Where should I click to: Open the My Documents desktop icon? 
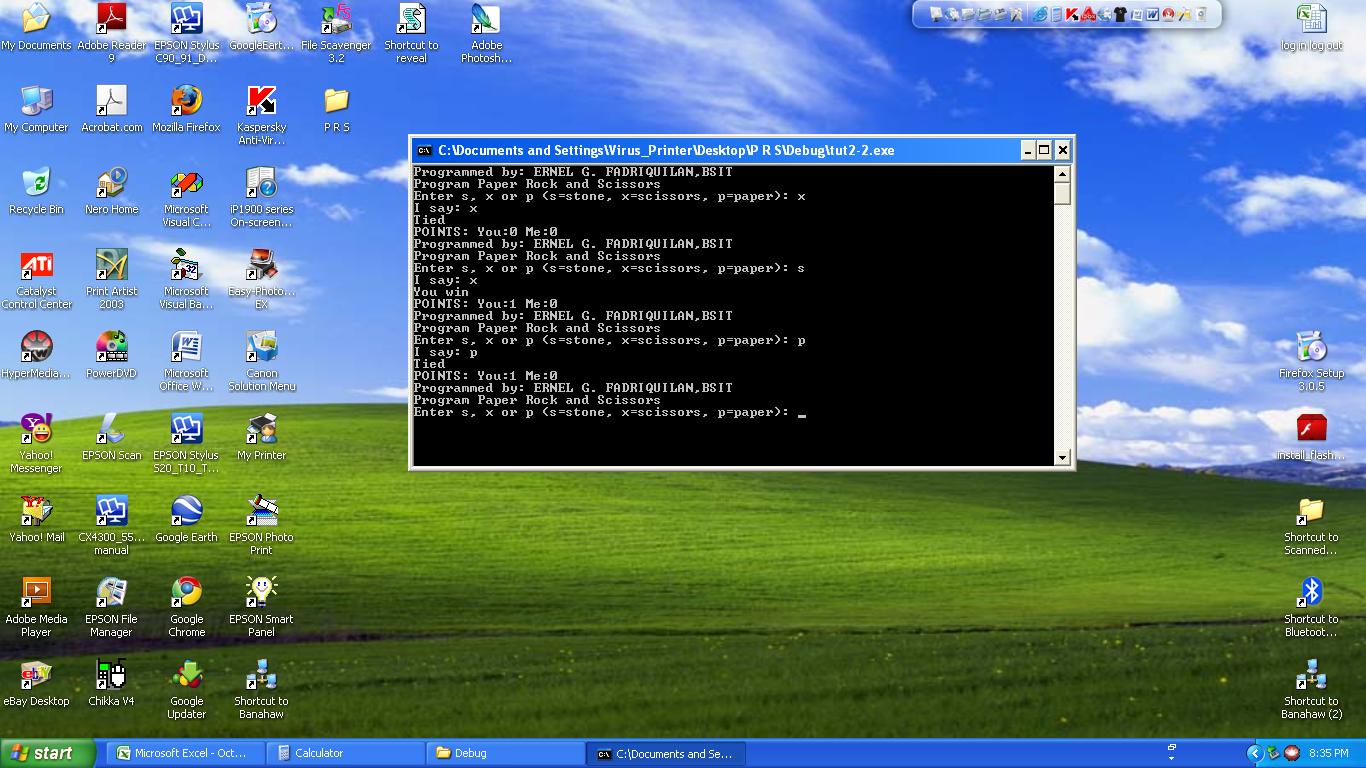(x=36, y=27)
